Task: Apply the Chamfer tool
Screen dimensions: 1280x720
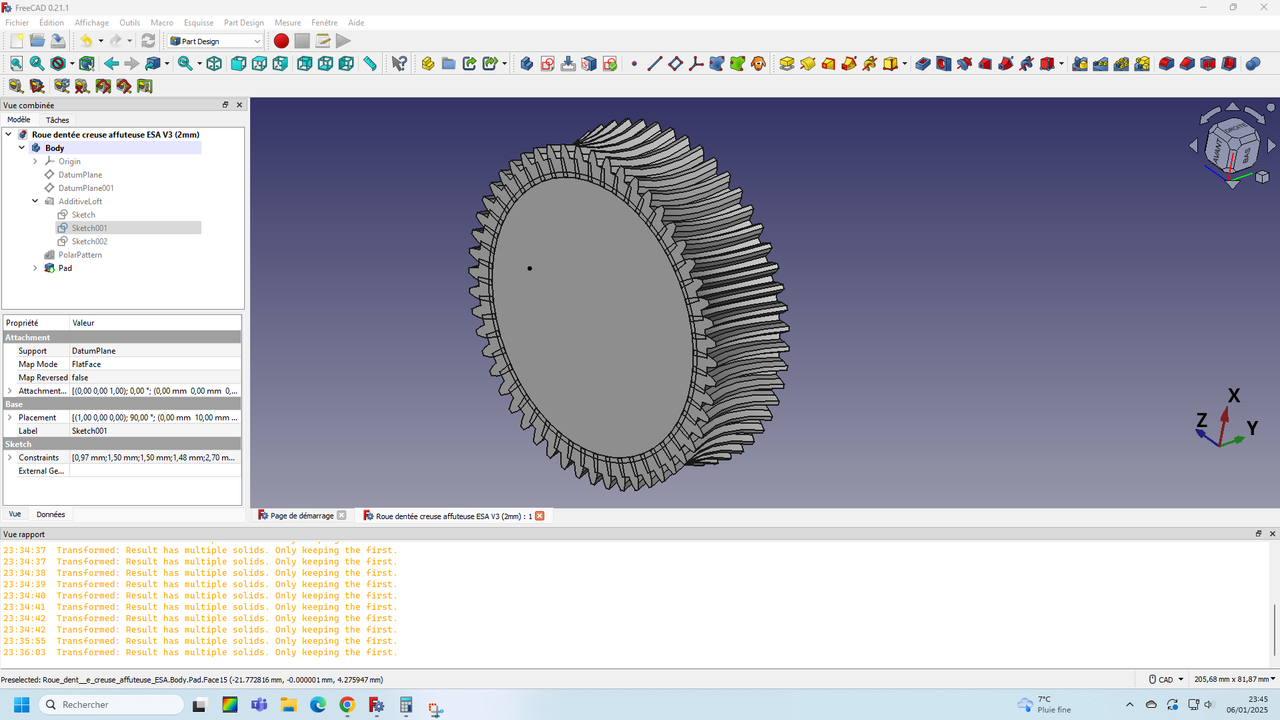Action: [1187, 64]
